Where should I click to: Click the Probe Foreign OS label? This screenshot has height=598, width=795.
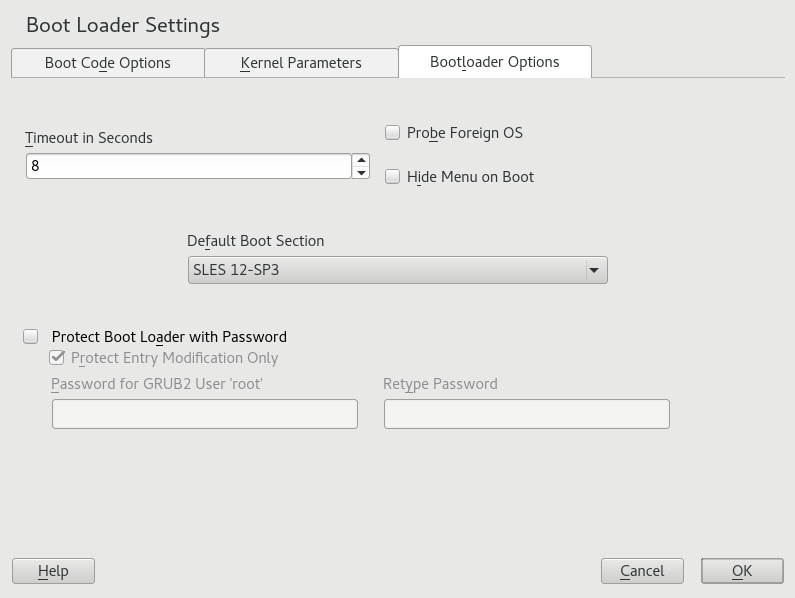(465, 133)
